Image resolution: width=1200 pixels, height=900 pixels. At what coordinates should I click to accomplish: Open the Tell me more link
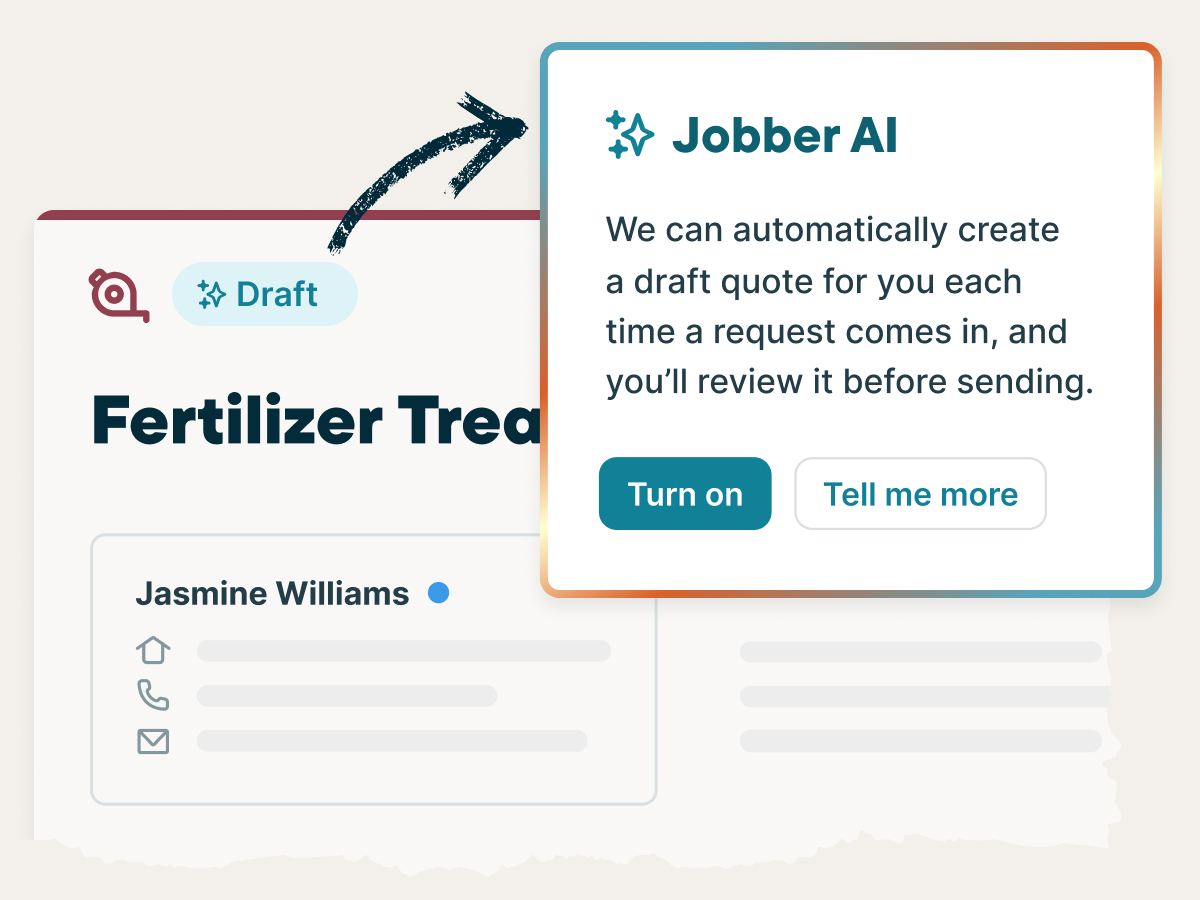click(x=920, y=494)
